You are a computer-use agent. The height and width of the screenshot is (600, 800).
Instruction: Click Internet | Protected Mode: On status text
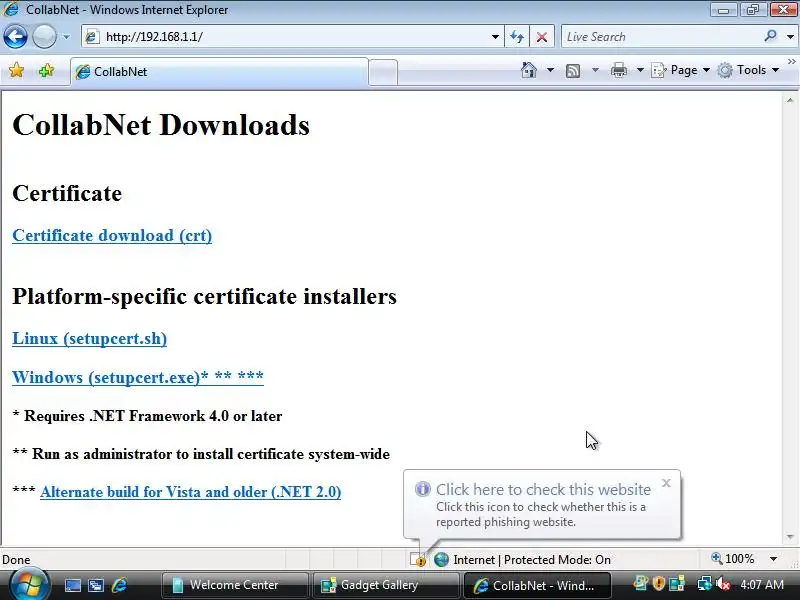(x=532, y=560)
